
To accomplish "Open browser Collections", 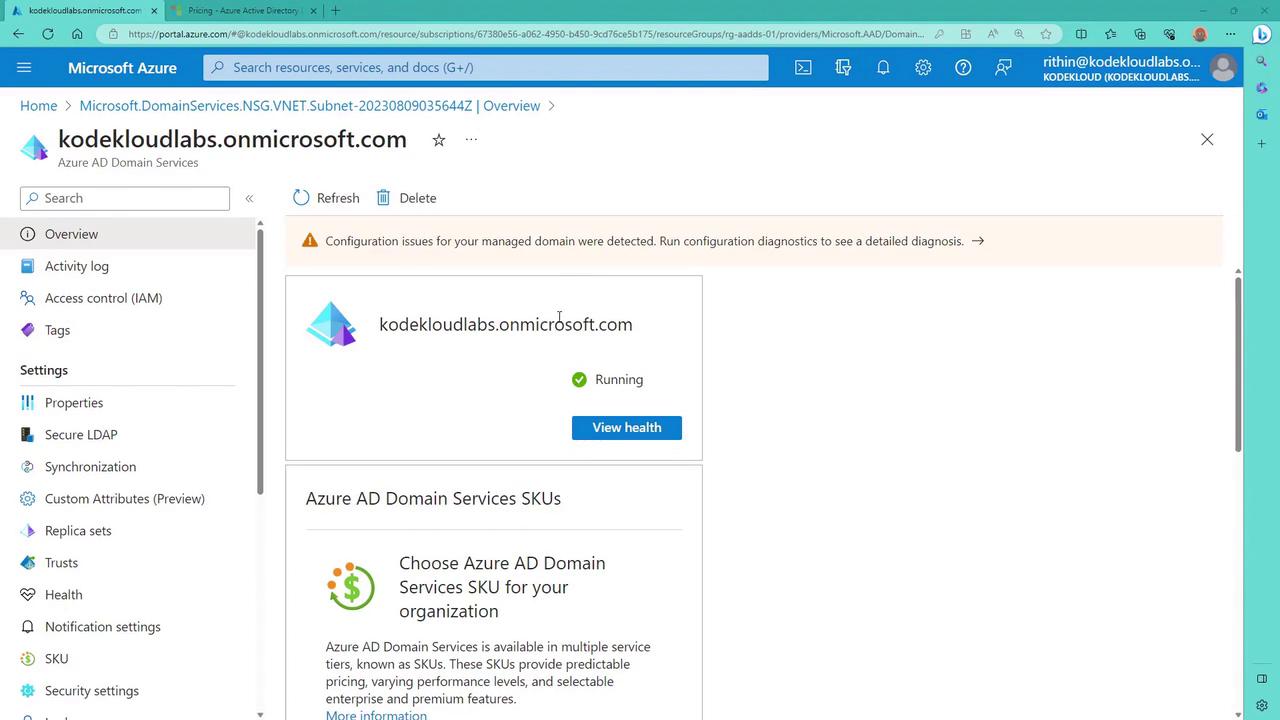I will coord(1140,34).
